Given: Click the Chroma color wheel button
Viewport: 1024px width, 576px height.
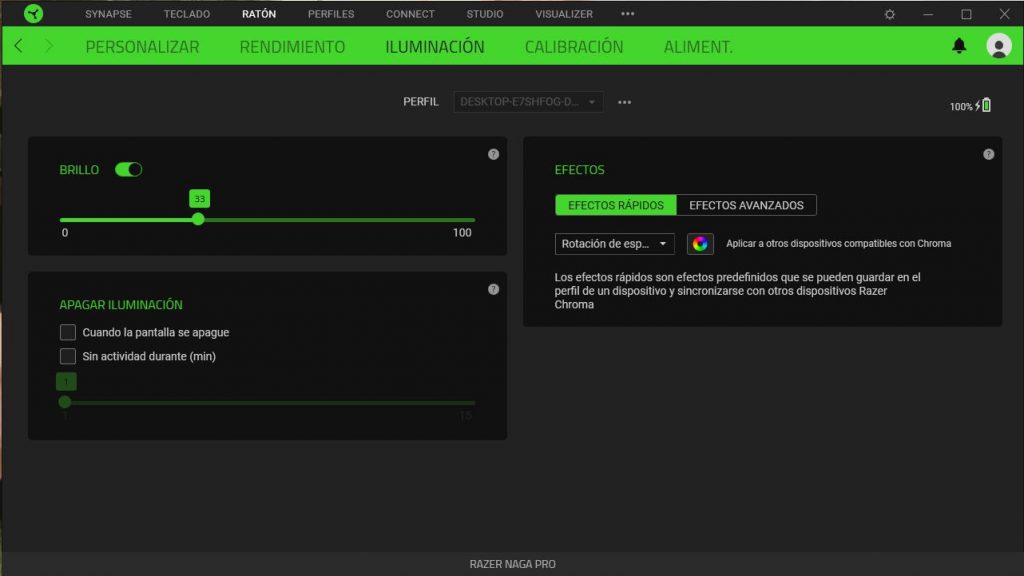Looking at the screenshot, I should [700, 244].
